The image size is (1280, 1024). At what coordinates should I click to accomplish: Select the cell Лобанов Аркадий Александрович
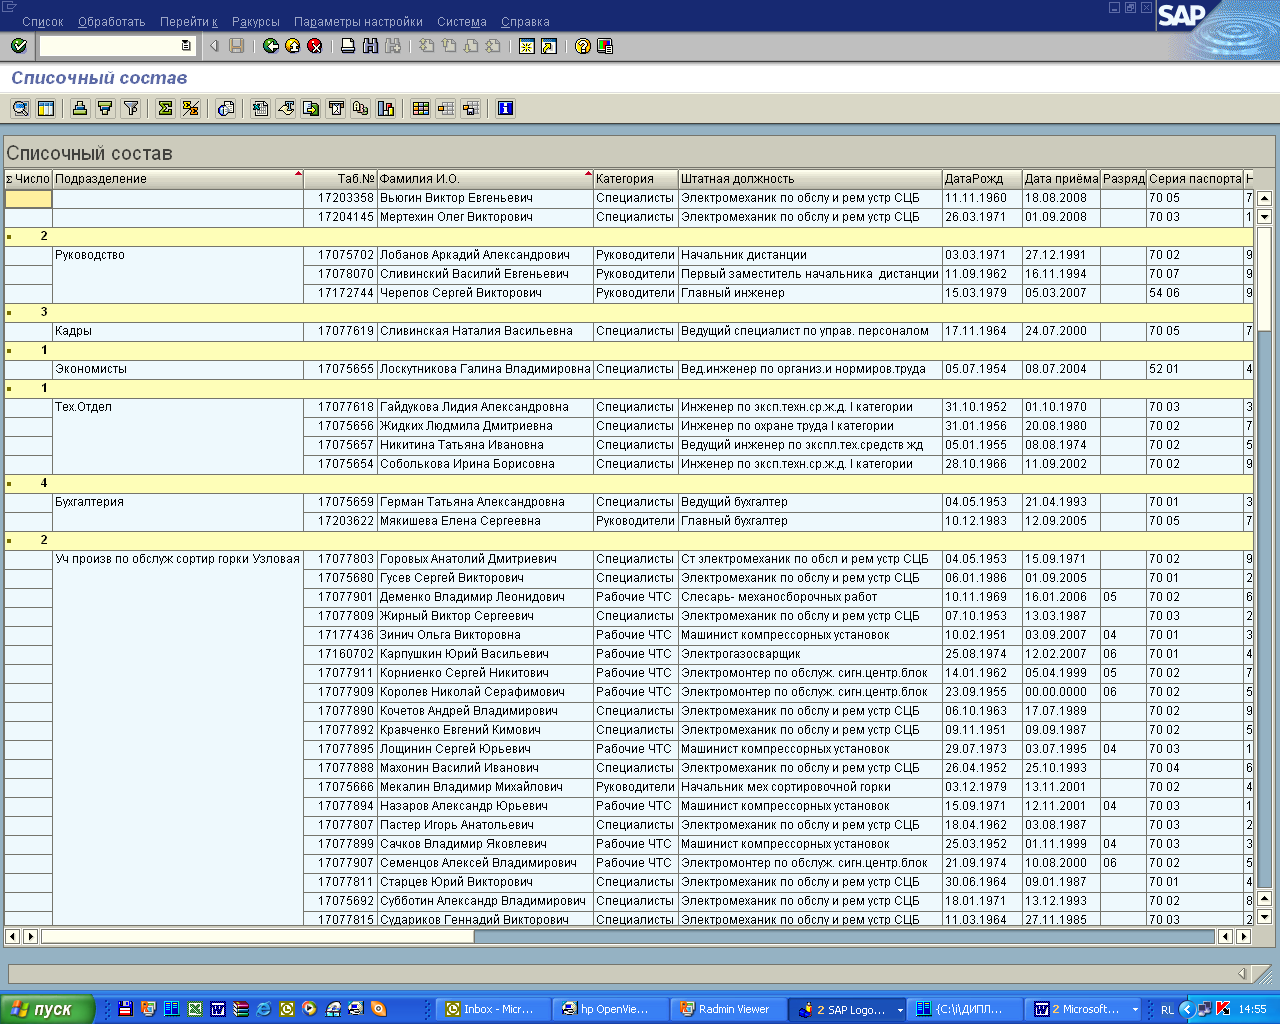(485, 255)
